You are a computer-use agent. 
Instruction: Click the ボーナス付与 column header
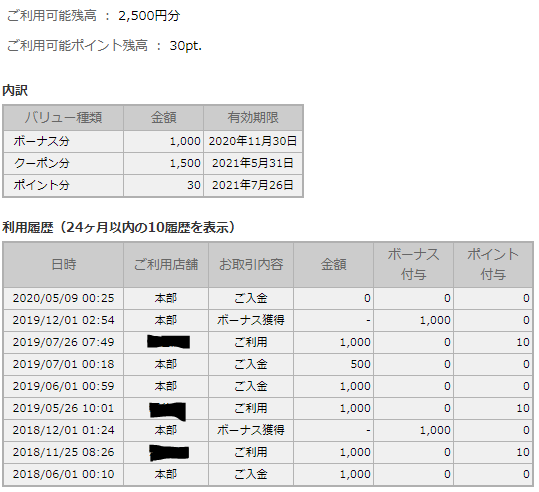[x=413, y=264]
